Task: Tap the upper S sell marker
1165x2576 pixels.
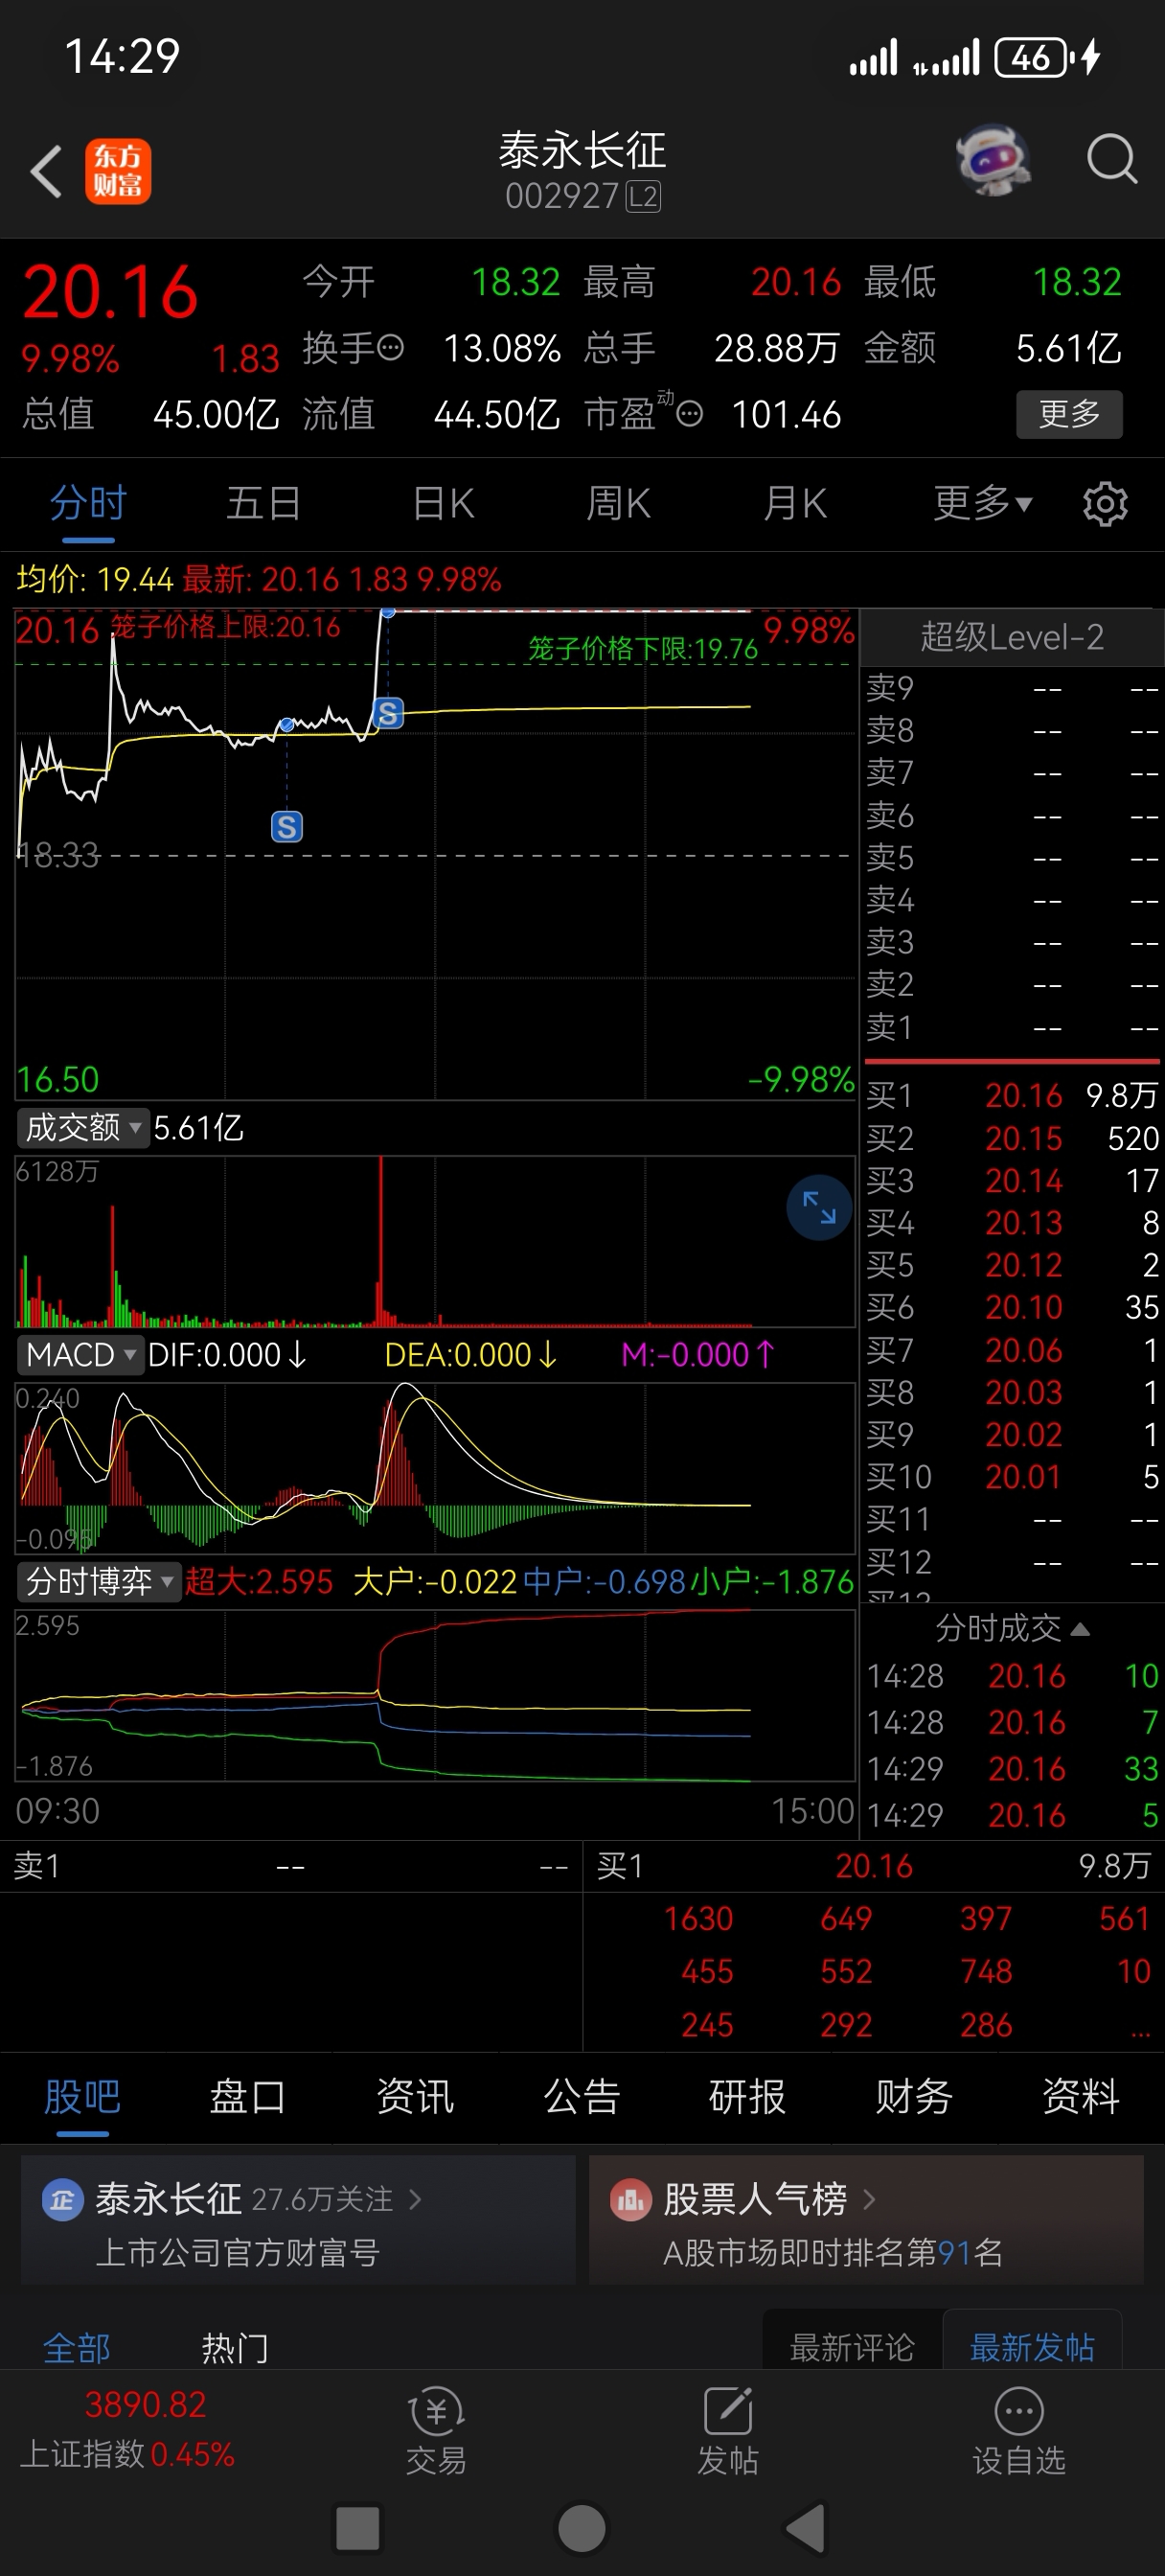Action: click(388, 712)
